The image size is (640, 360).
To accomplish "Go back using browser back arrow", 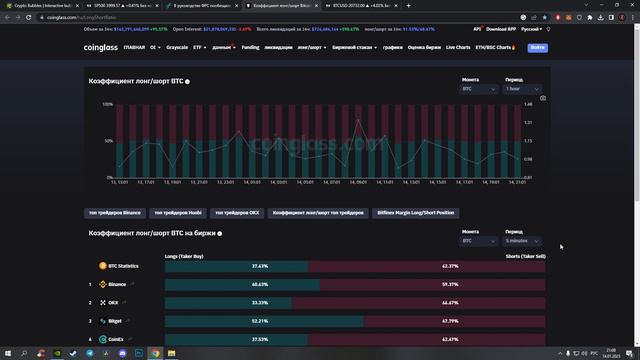I will tap(7, 18).
